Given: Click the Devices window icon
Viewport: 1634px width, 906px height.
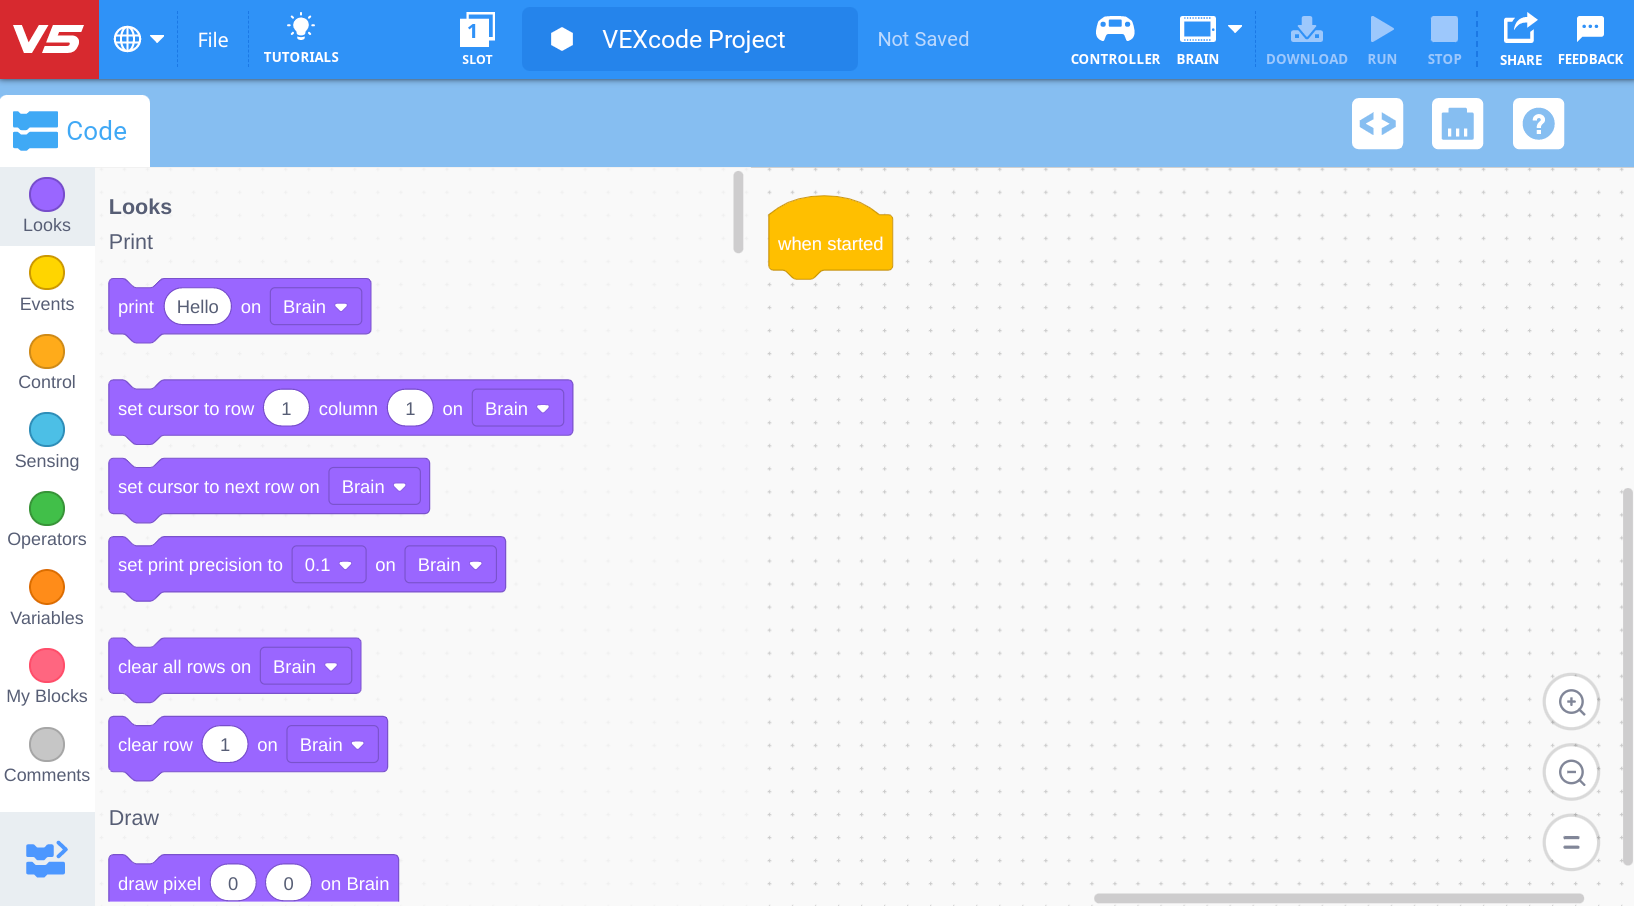Looking at the screenshot, I should [x=1457, y=123].
